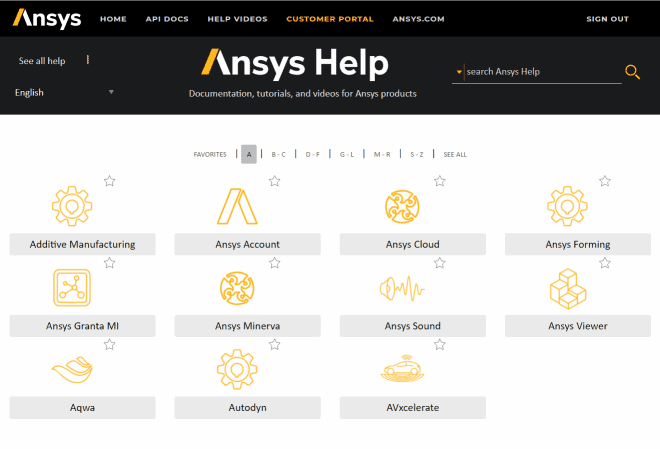Screen dimensions: 660x449
Task: Select the FAVORITES filter tab
Action: pyautogui.click(x=210, y=154)
